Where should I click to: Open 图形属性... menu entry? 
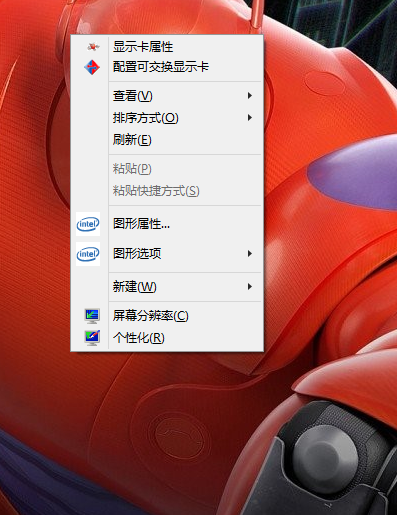pos(167,224)
